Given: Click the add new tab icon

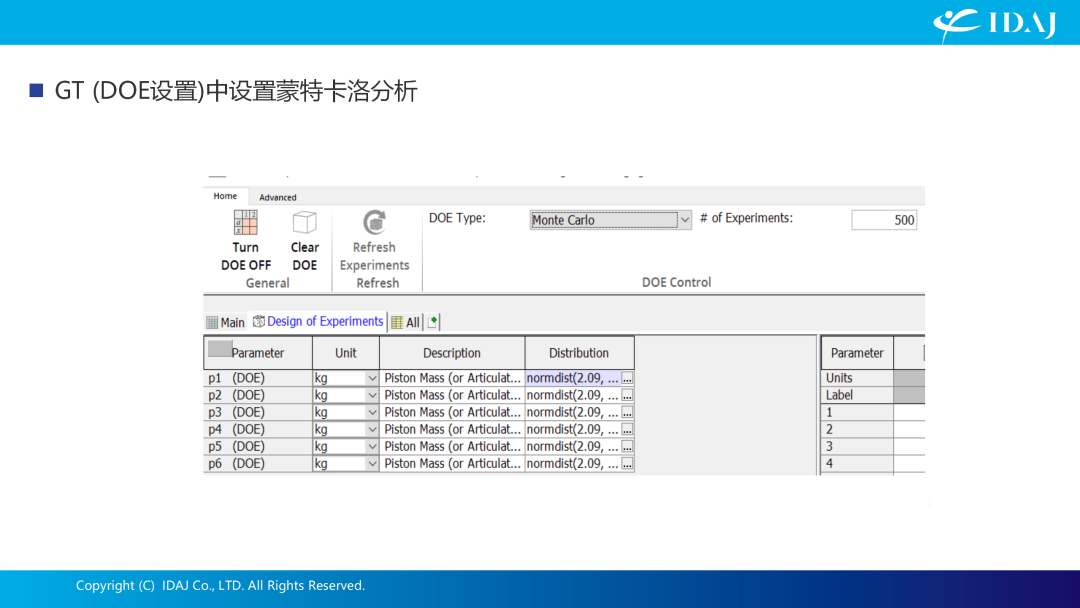Looking at the screenshot, I should (433, 322).
